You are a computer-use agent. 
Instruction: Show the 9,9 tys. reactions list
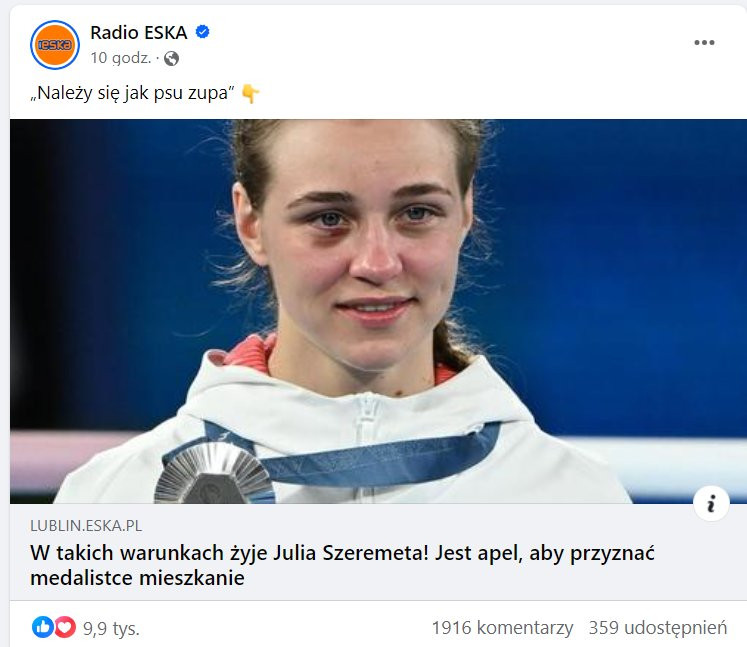pyautogui.click(x=111, y=628)
